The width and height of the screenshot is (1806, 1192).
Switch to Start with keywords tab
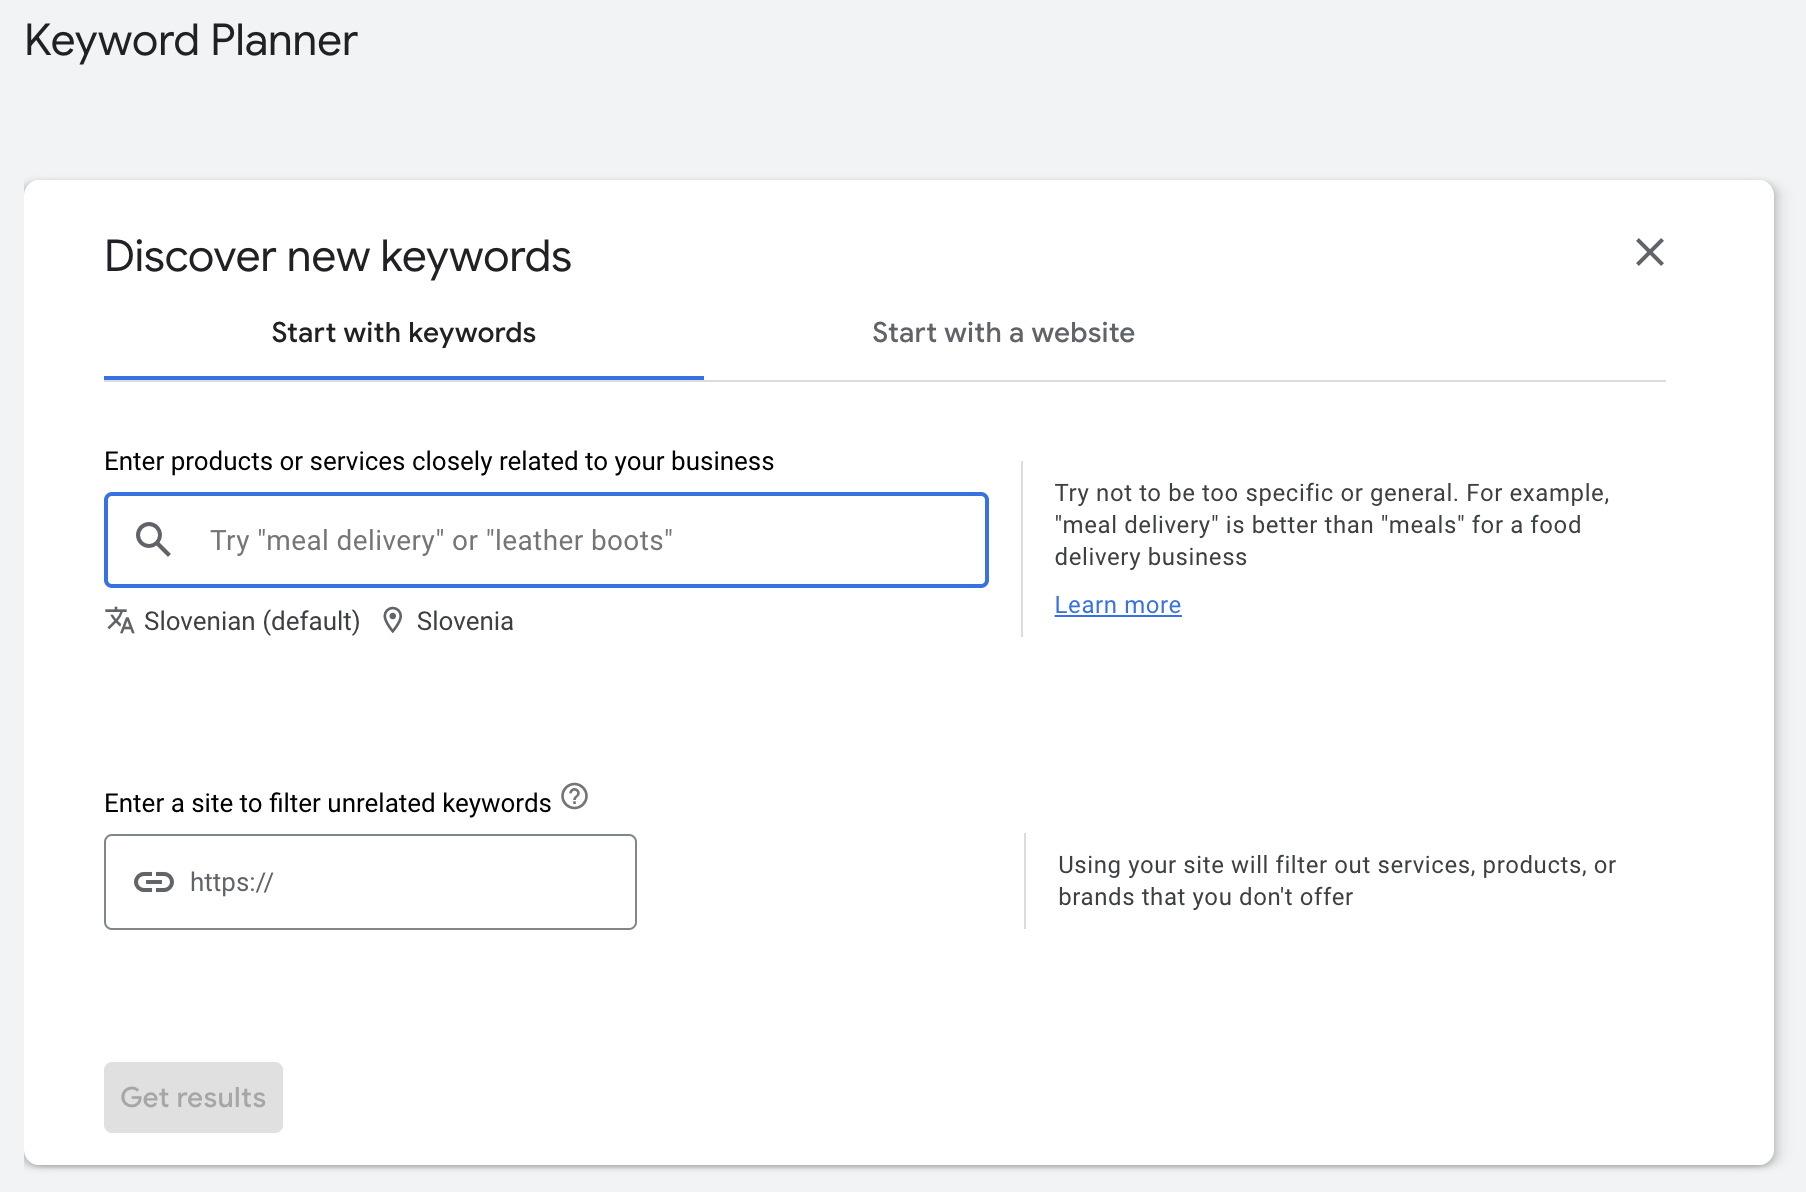click(x=404, y=333)
